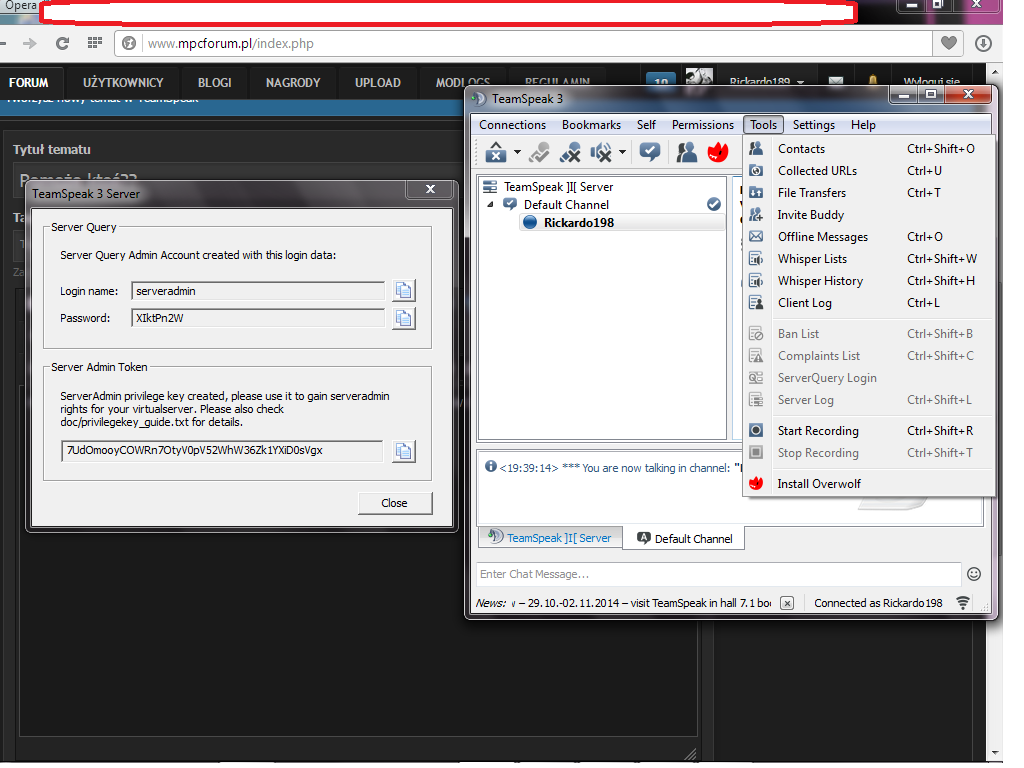The height and width of the screenshot is (768, 1024).
Task: Click the Close button in Server dialog
Action: (x=394, y=504)
